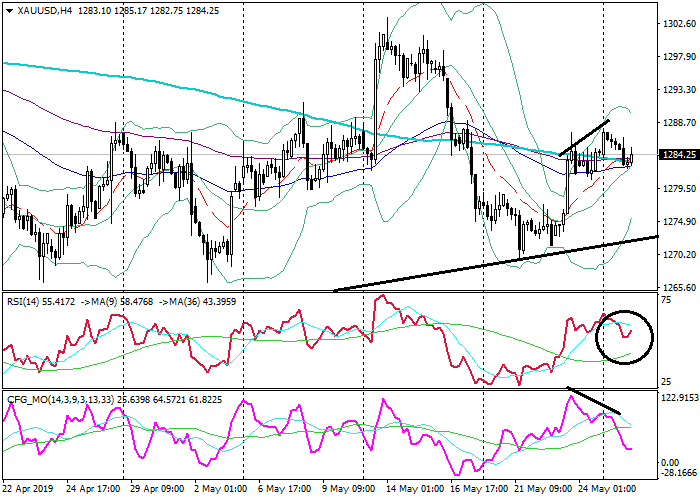Select the short rising trendline above recent candles
The image size is (700, 500).
pos(584,138)
